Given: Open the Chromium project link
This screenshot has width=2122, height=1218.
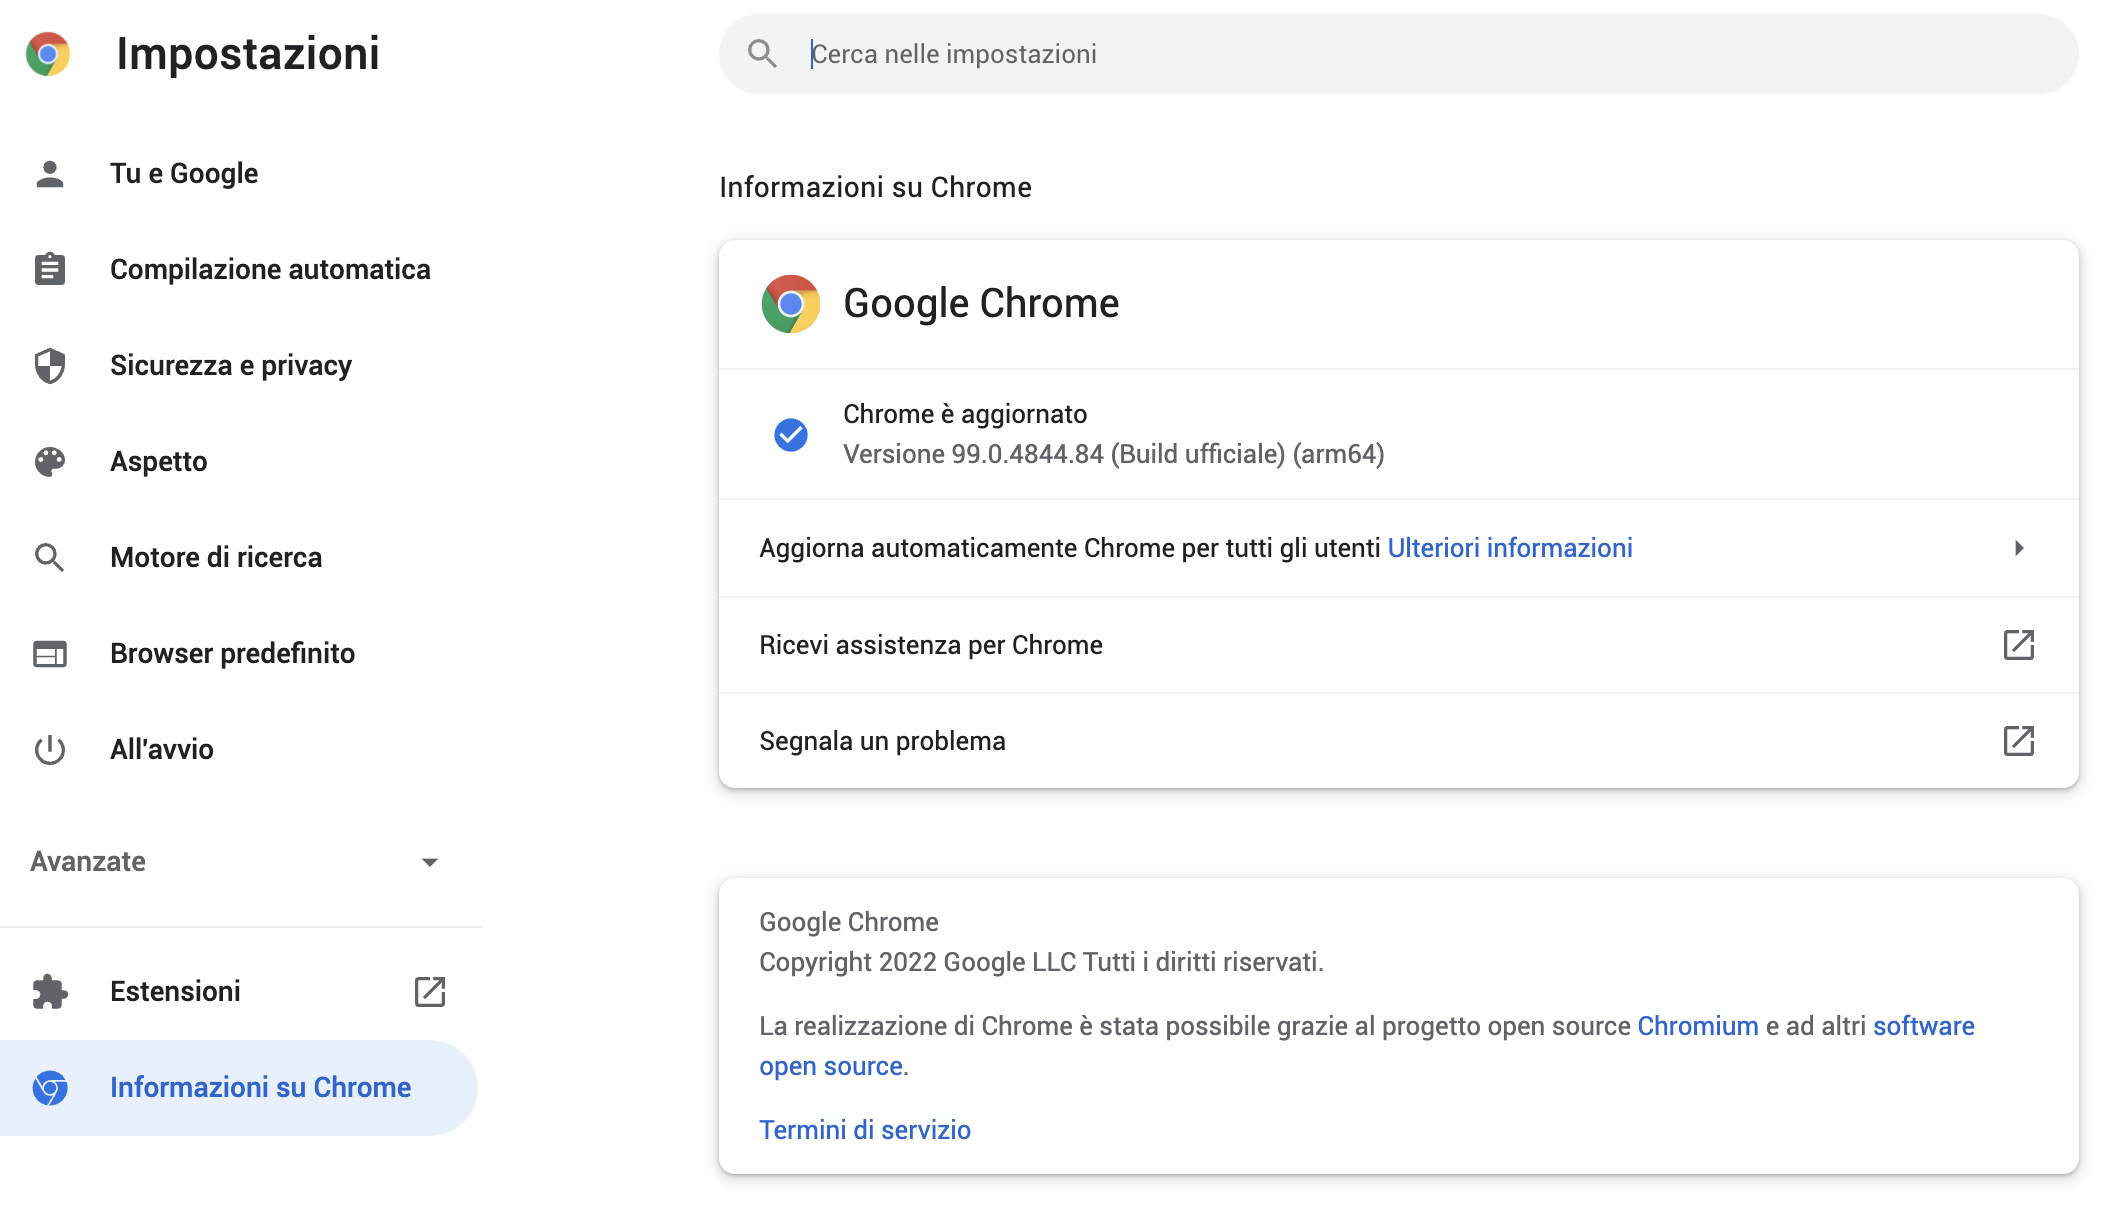Looking at the screenshot, I should (x=1697, y=1026).
